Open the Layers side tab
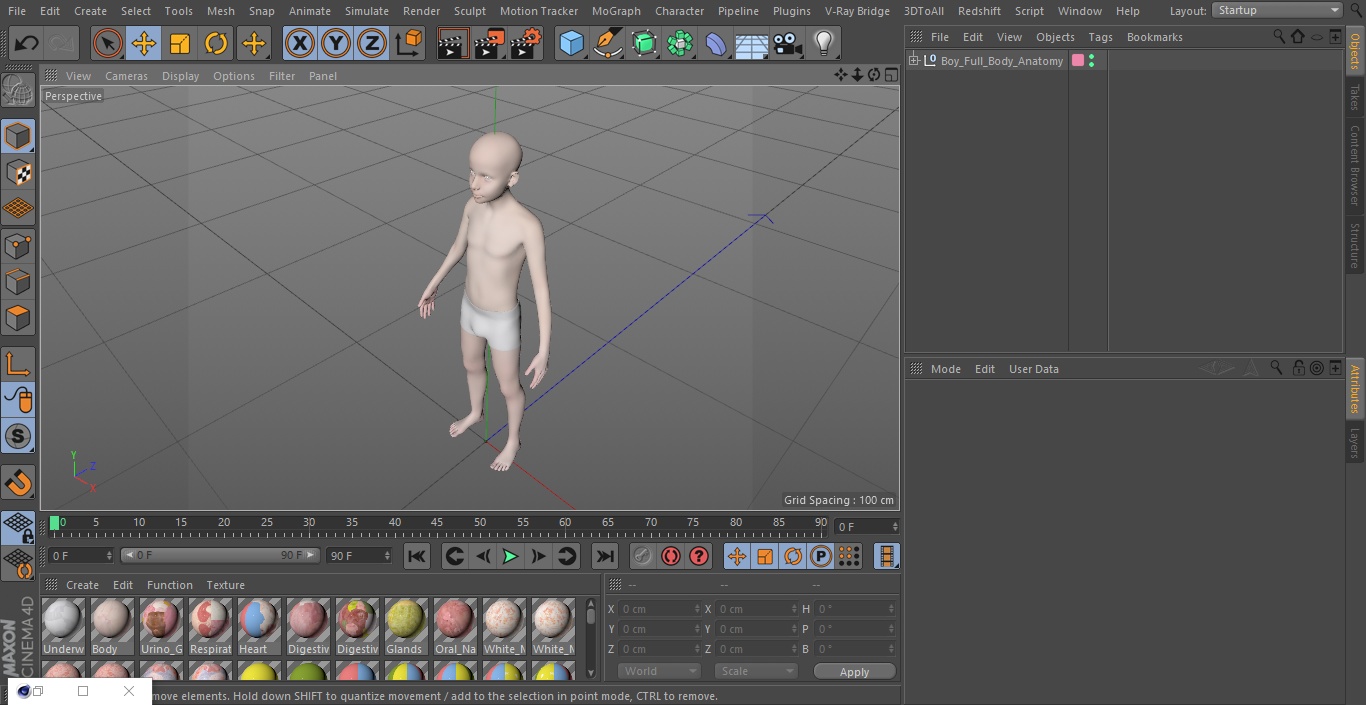This screenshot has width=1366, height=705. pos(1355,443)
